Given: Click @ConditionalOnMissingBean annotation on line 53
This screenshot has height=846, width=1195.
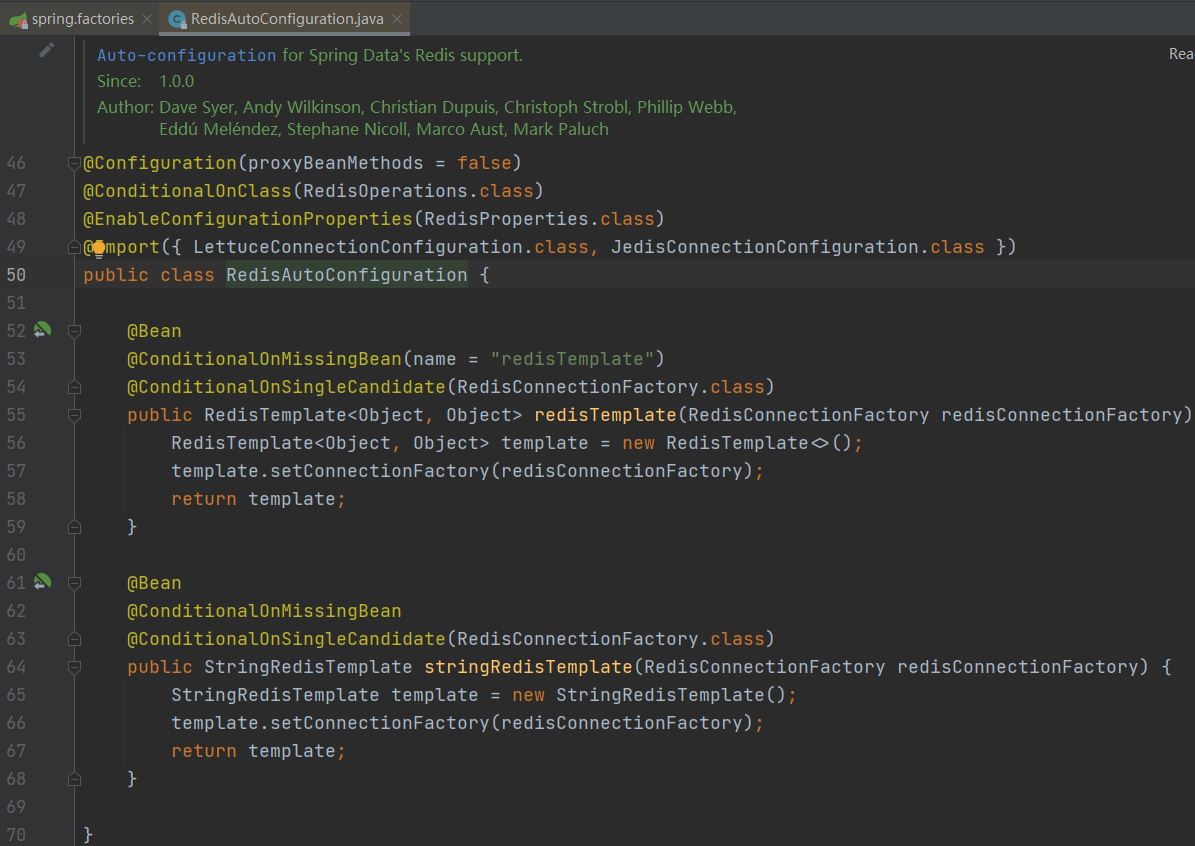Looking at the screenshot, I should (264, 359).
